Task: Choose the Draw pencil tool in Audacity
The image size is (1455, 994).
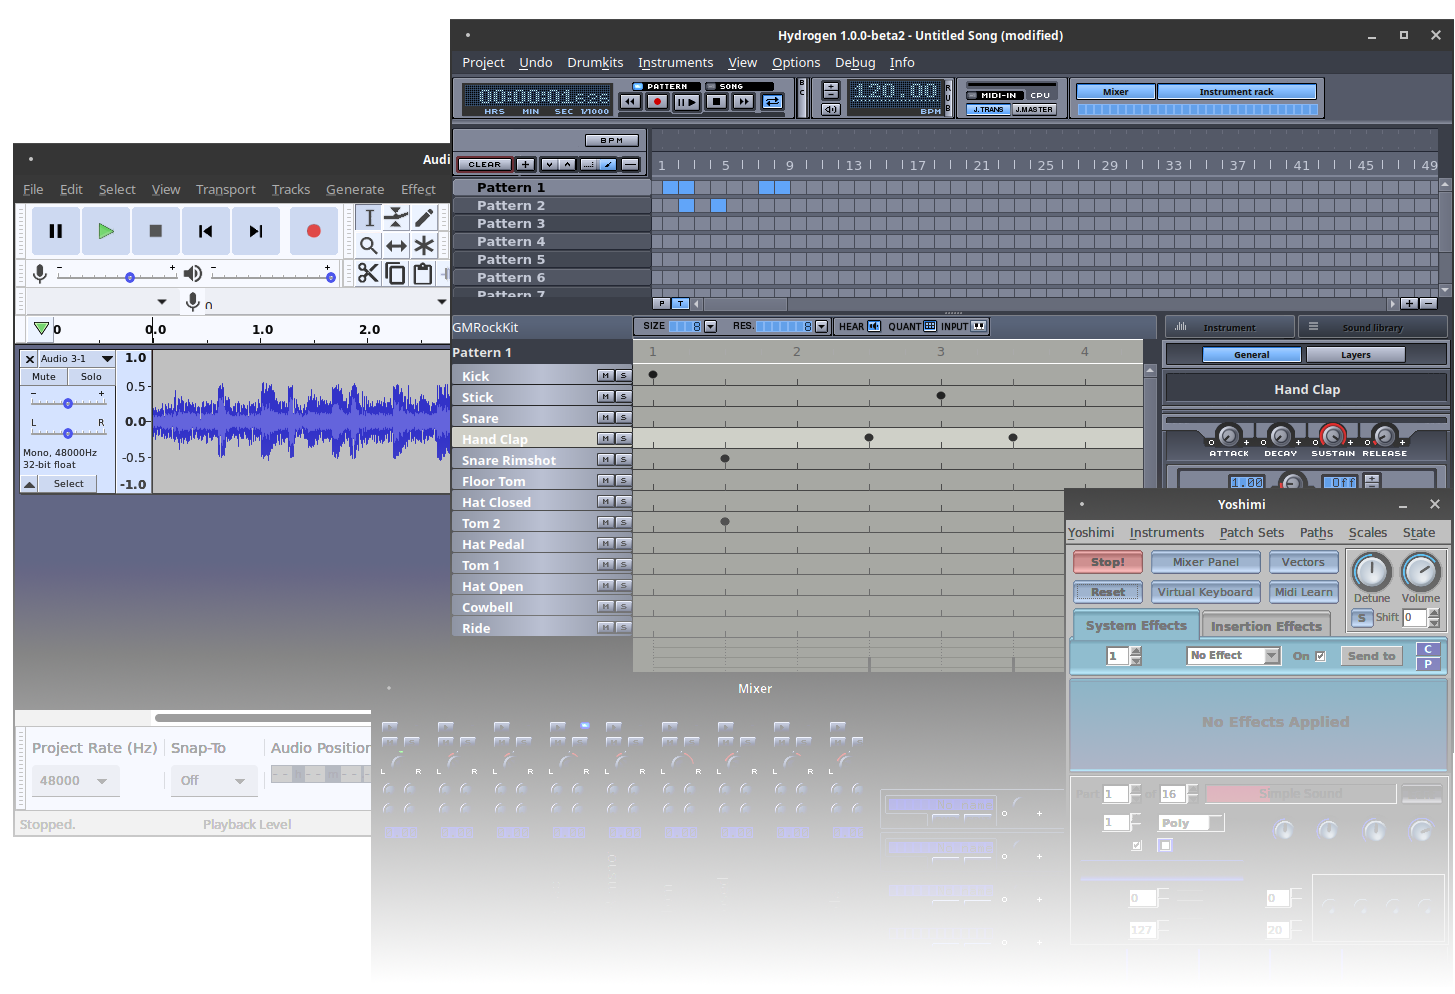Action: point(424,218)
